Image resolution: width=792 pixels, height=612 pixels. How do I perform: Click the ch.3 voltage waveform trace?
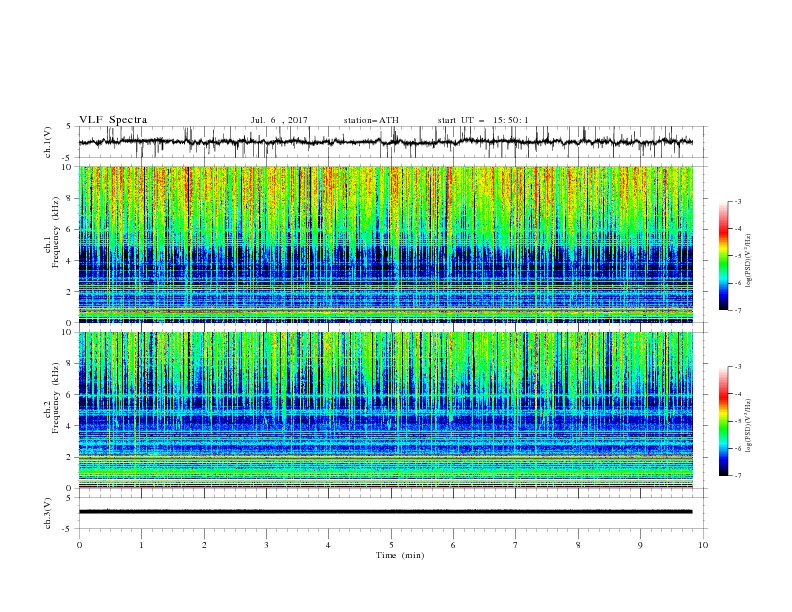386,512
